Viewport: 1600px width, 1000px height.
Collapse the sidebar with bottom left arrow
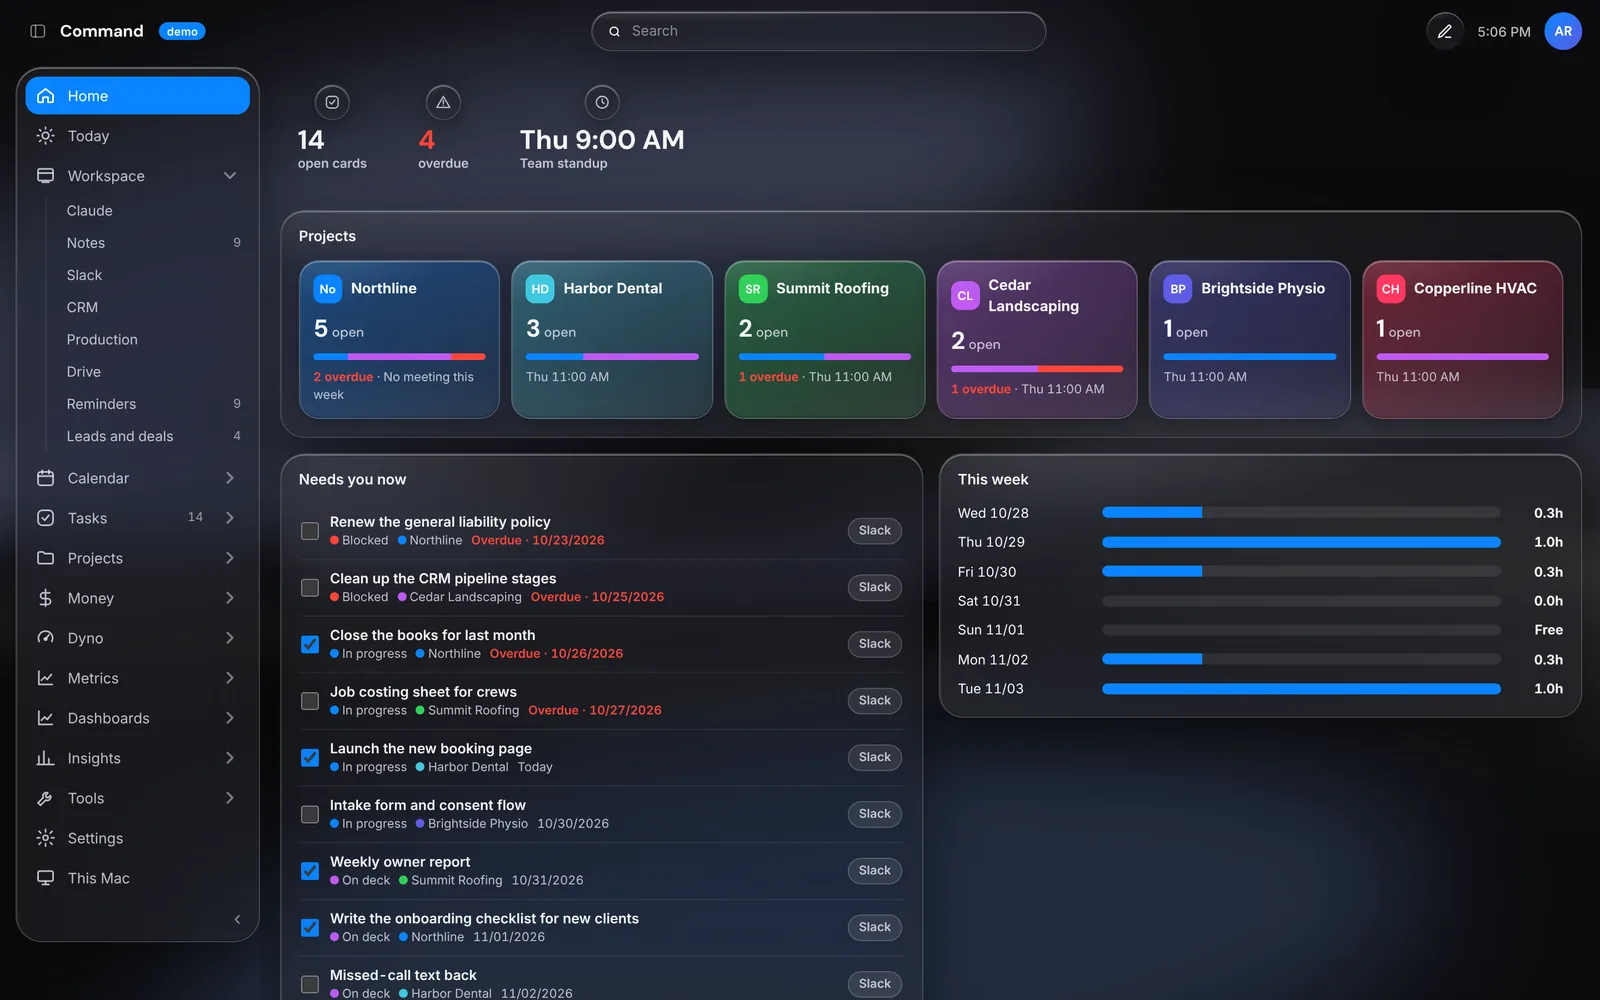[x=237, y=919]
